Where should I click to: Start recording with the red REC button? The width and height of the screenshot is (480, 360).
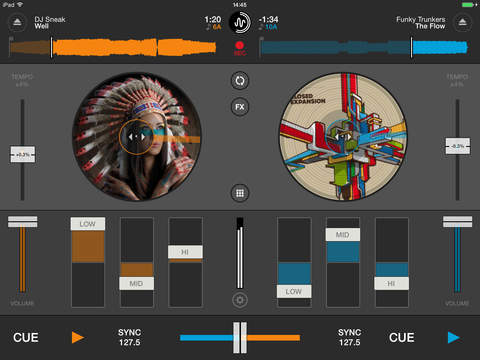click(x=240, y=49)
